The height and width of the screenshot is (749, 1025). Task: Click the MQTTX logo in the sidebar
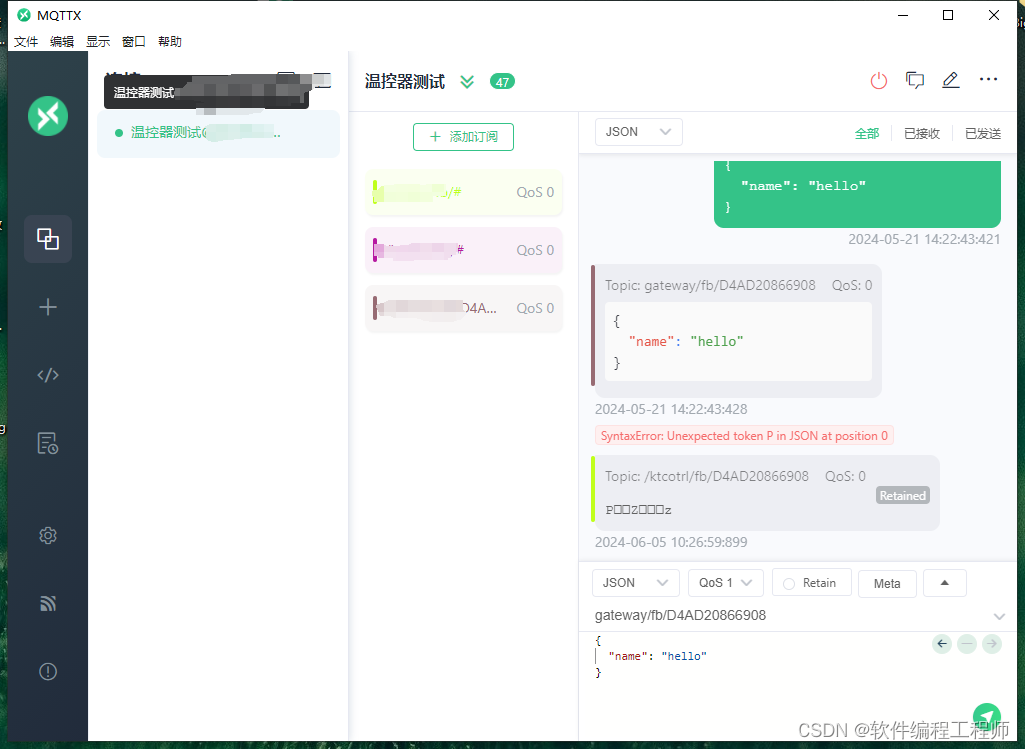click(x=48, y=116)
